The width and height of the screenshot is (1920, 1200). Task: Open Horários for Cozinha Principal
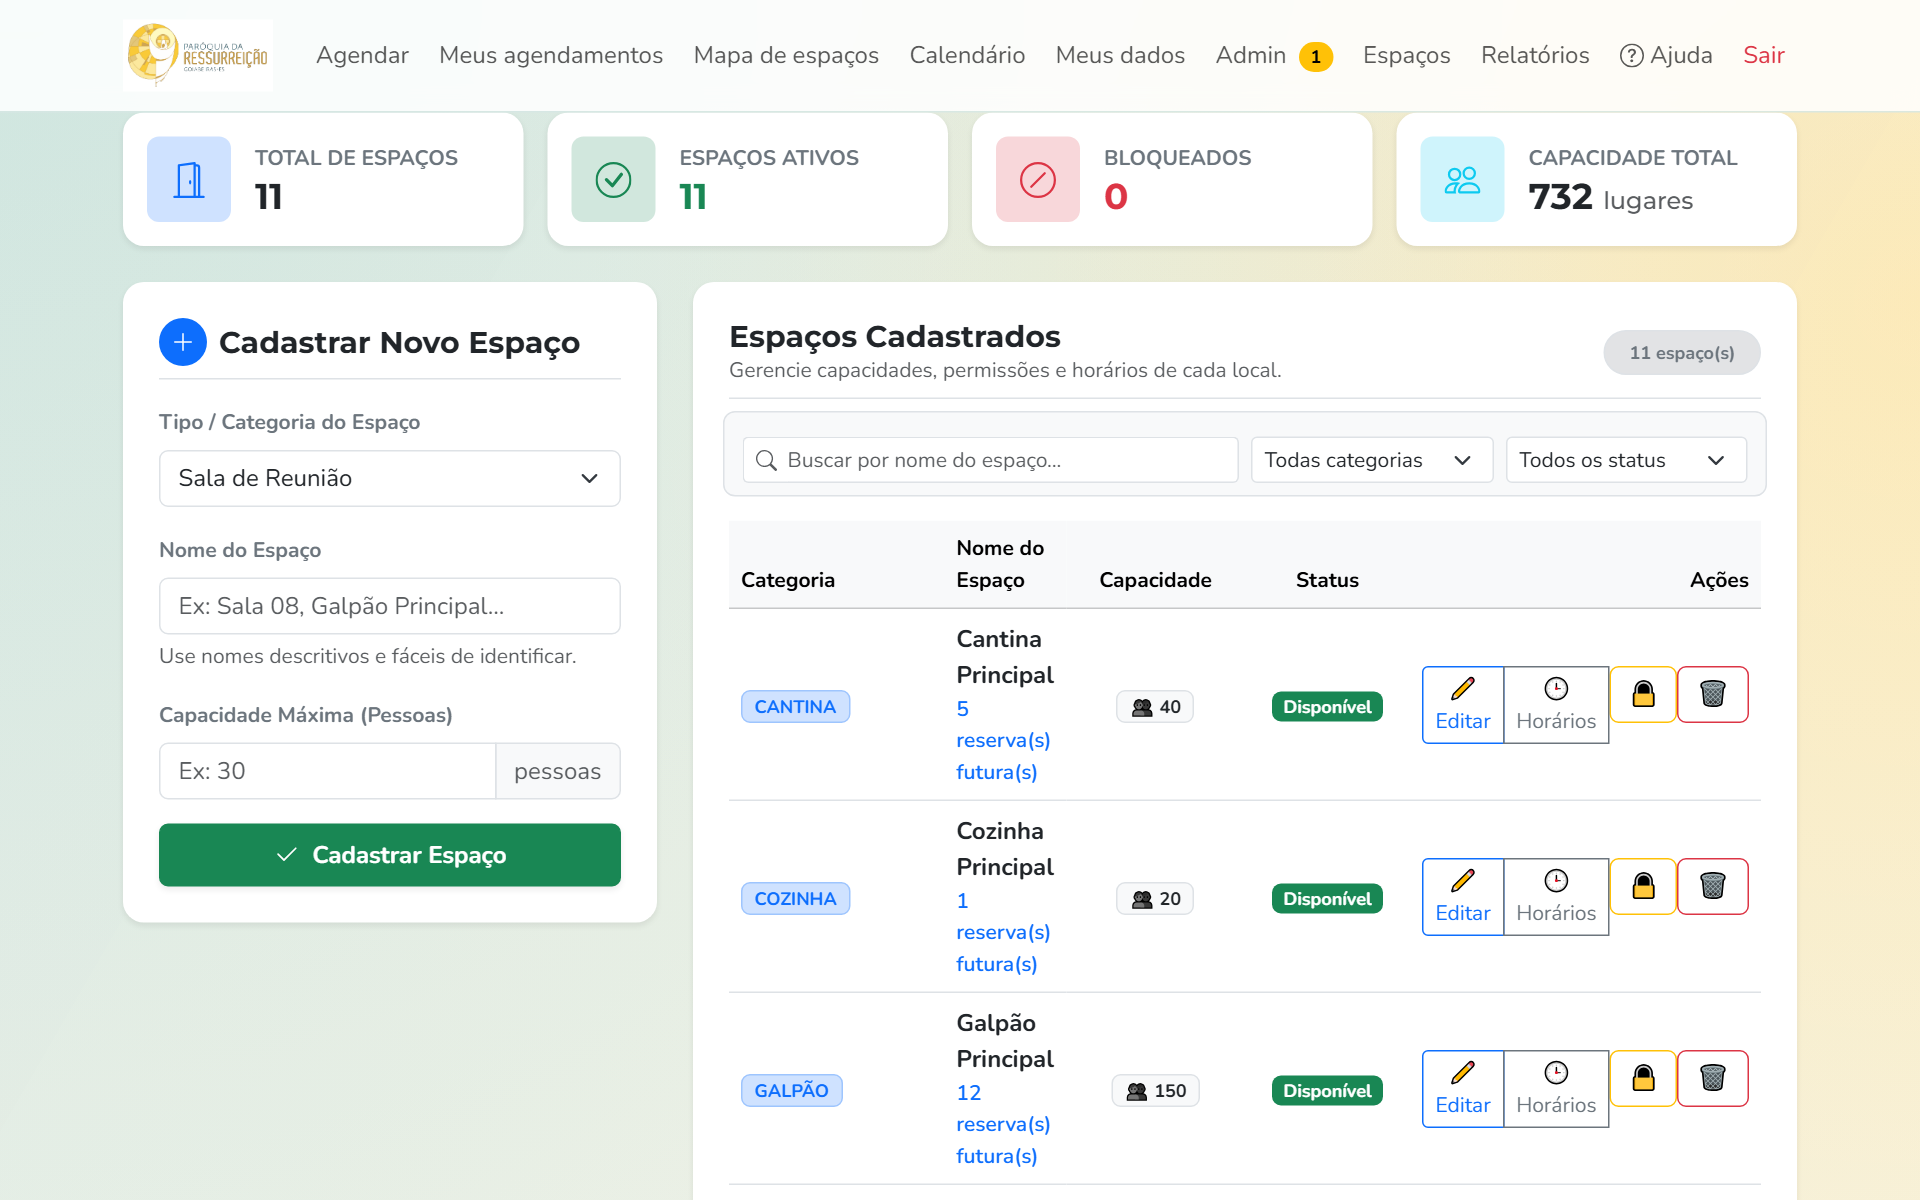[x=1556, y=897]
